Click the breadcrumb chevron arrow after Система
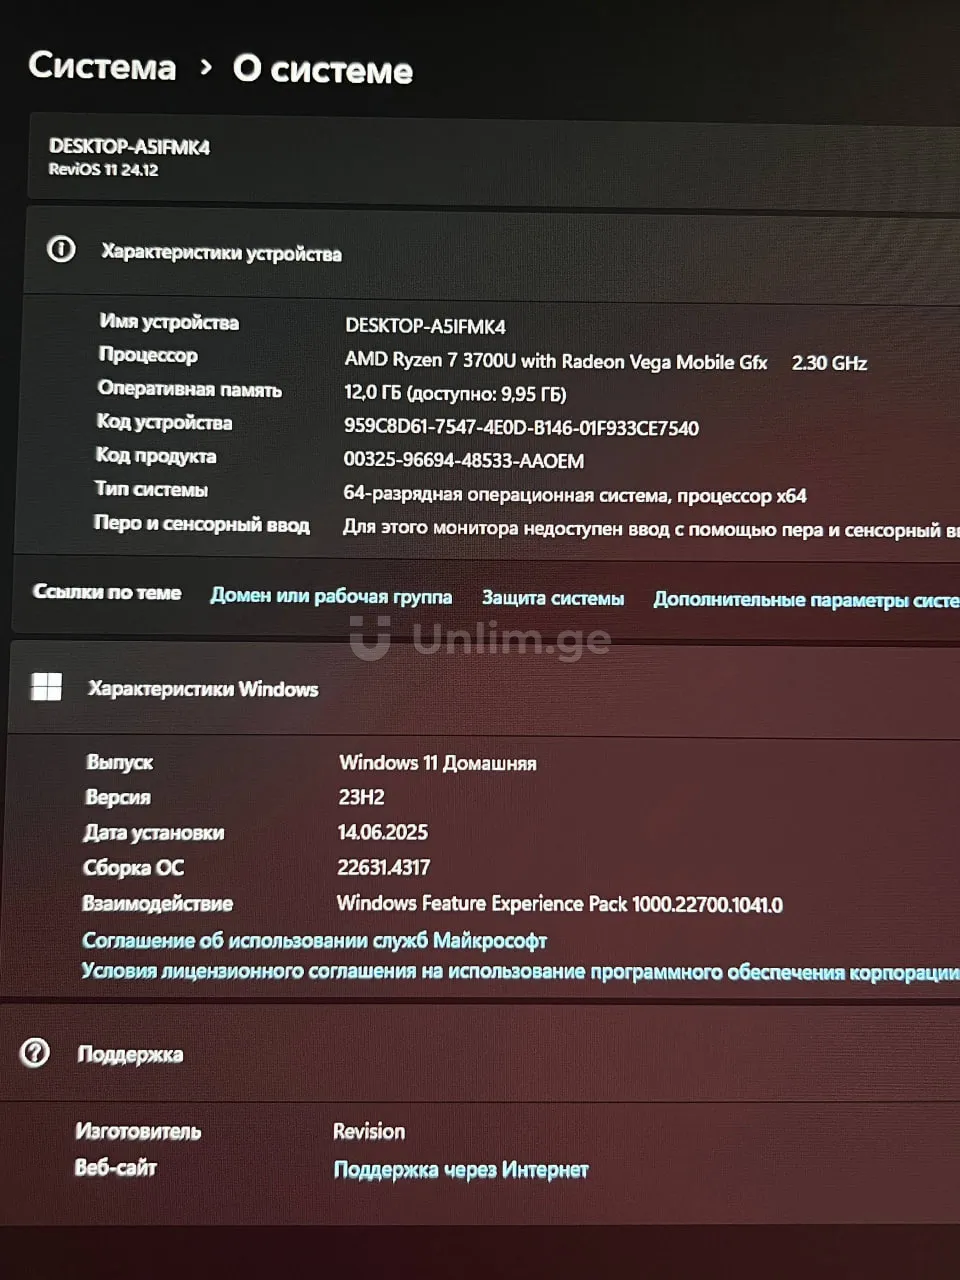The height and width of the screenshot is (1280, 960). click(x=206, y=67)
